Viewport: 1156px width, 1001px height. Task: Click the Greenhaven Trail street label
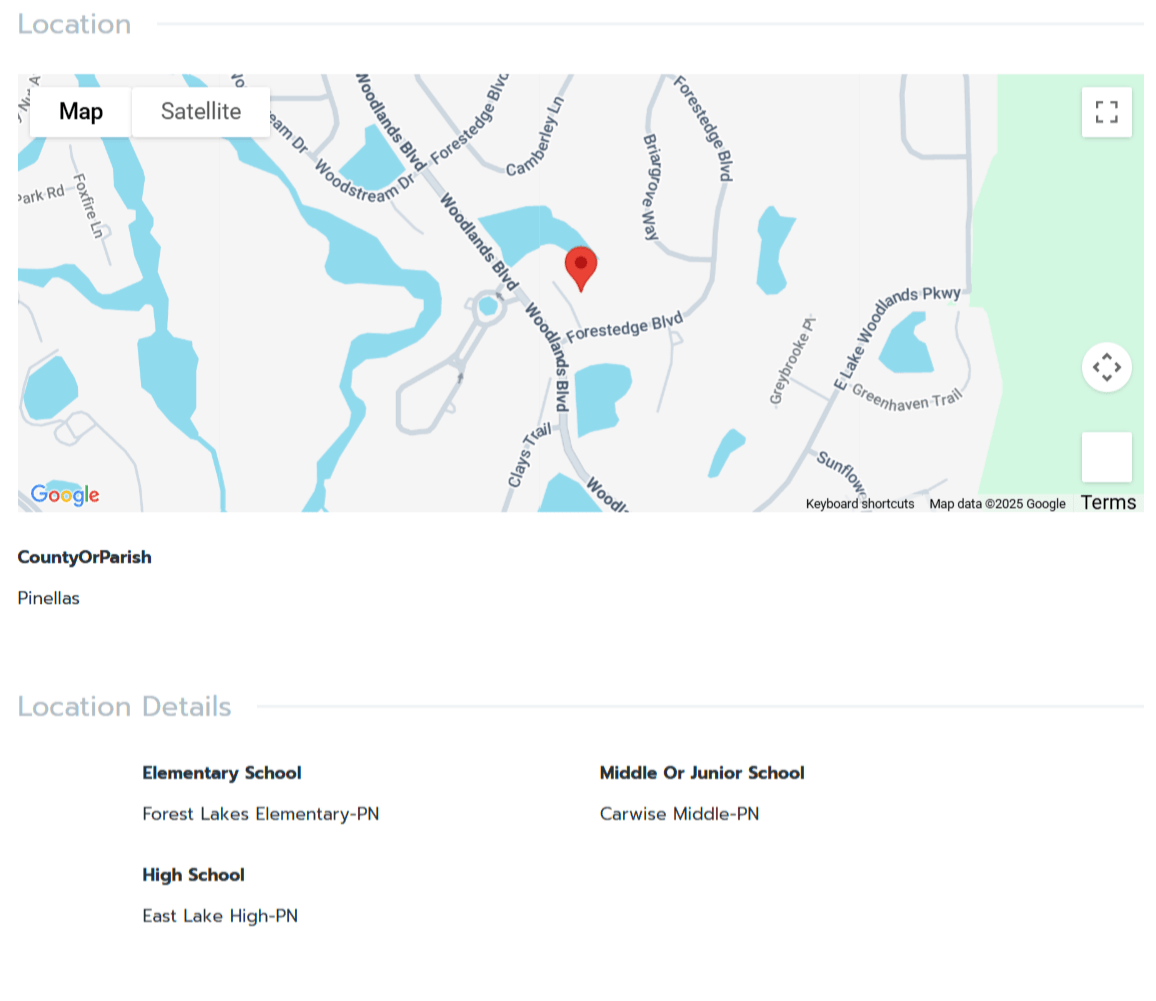click(907, 395)
